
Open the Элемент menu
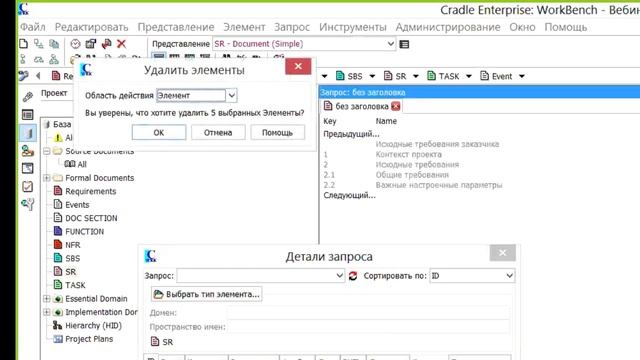click(244, 27)
